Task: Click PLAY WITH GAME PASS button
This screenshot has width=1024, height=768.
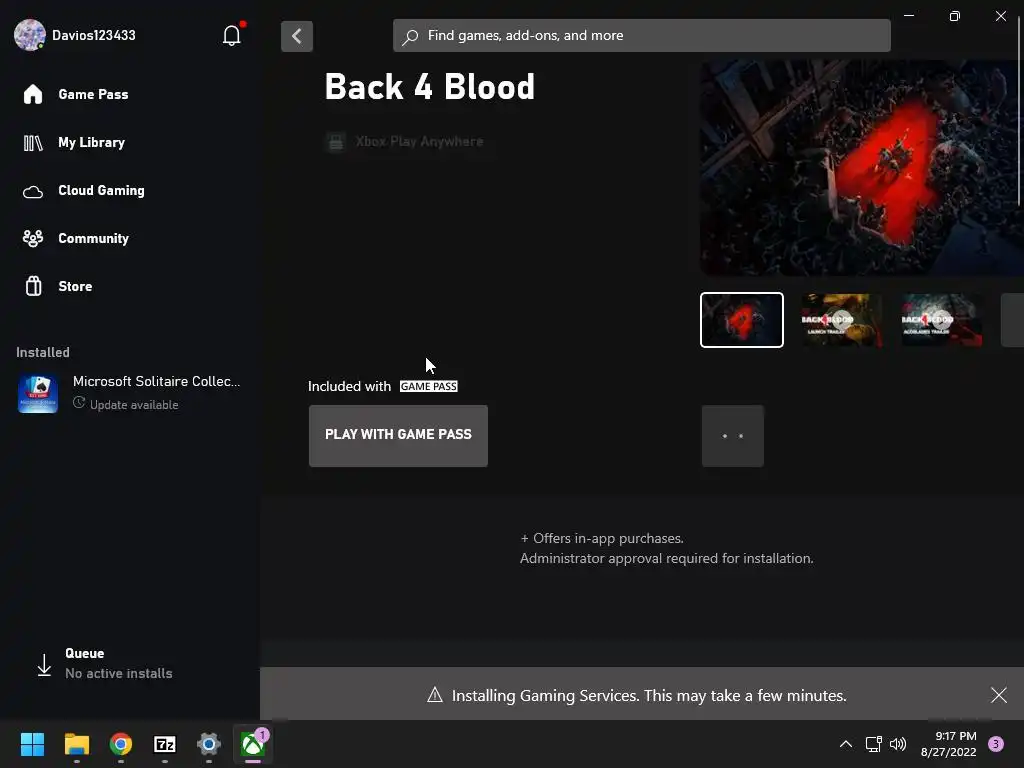Action: [398, 436]
